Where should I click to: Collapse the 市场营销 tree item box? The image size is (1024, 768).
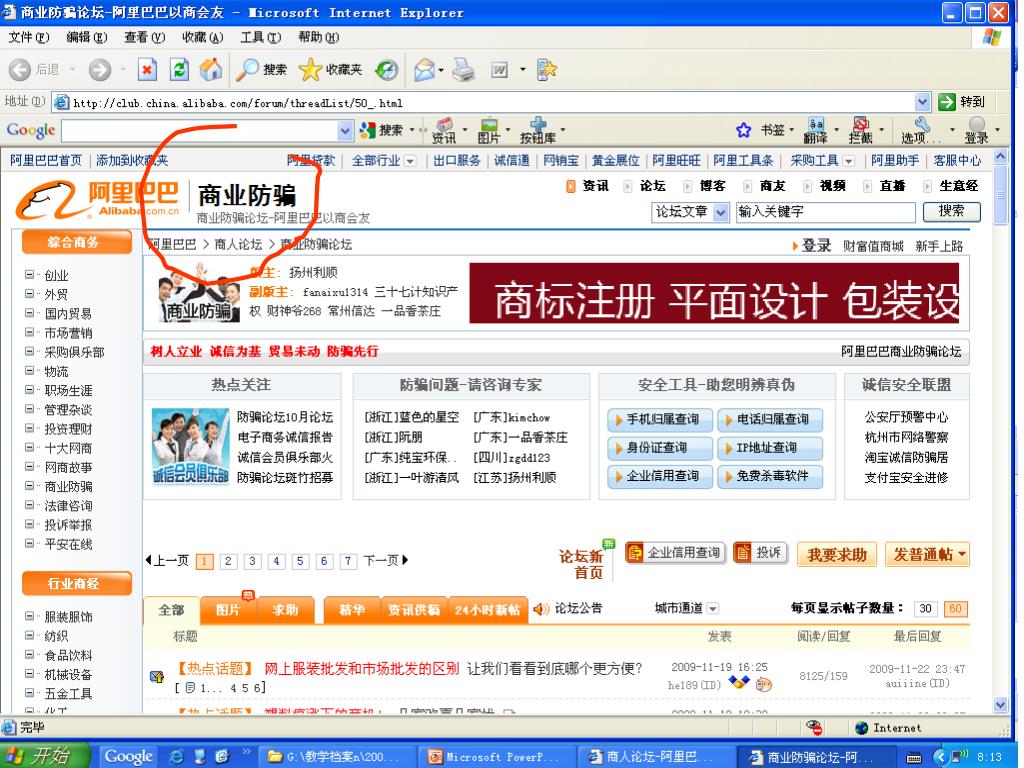29,332
